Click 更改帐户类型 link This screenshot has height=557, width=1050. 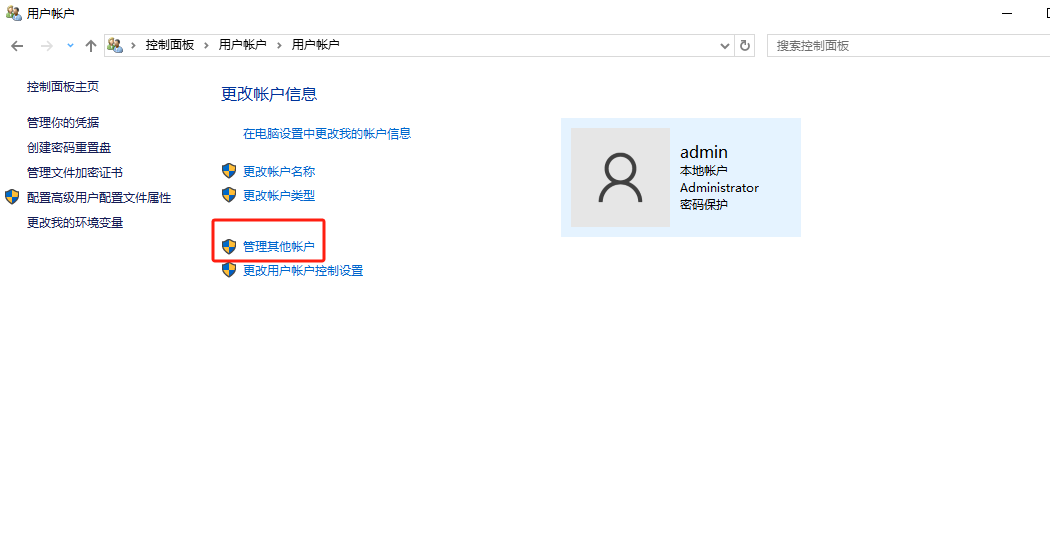coord(279,195)
